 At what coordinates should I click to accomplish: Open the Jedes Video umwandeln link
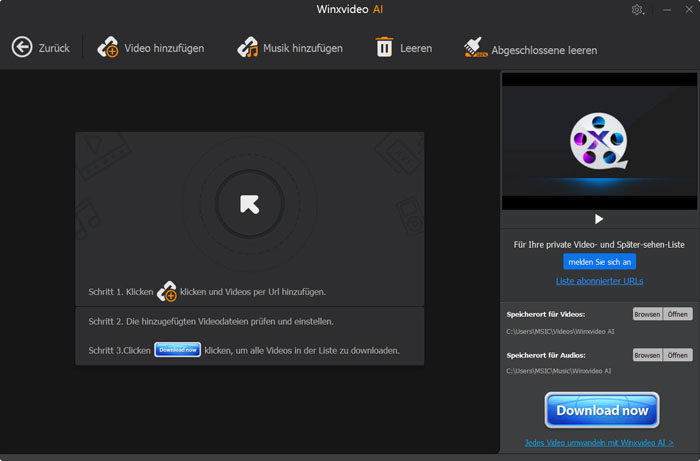point(599,443)
